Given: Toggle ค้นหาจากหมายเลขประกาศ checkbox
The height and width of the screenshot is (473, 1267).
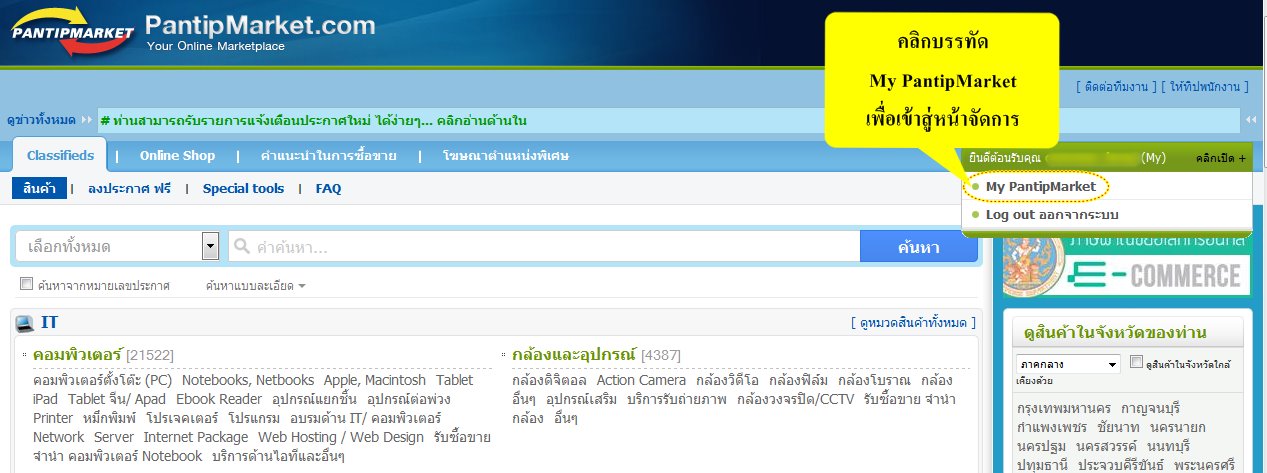Looking at the screenshot, I should pyautogui.click(x=27, y=285).
